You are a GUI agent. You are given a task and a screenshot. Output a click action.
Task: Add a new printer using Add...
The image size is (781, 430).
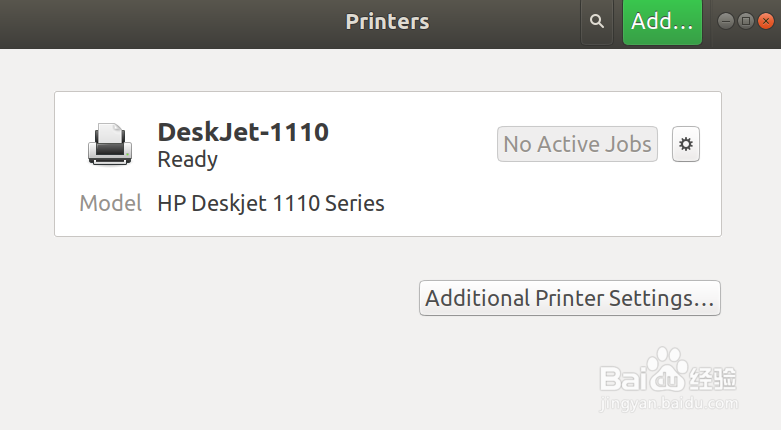pos(662,22)
